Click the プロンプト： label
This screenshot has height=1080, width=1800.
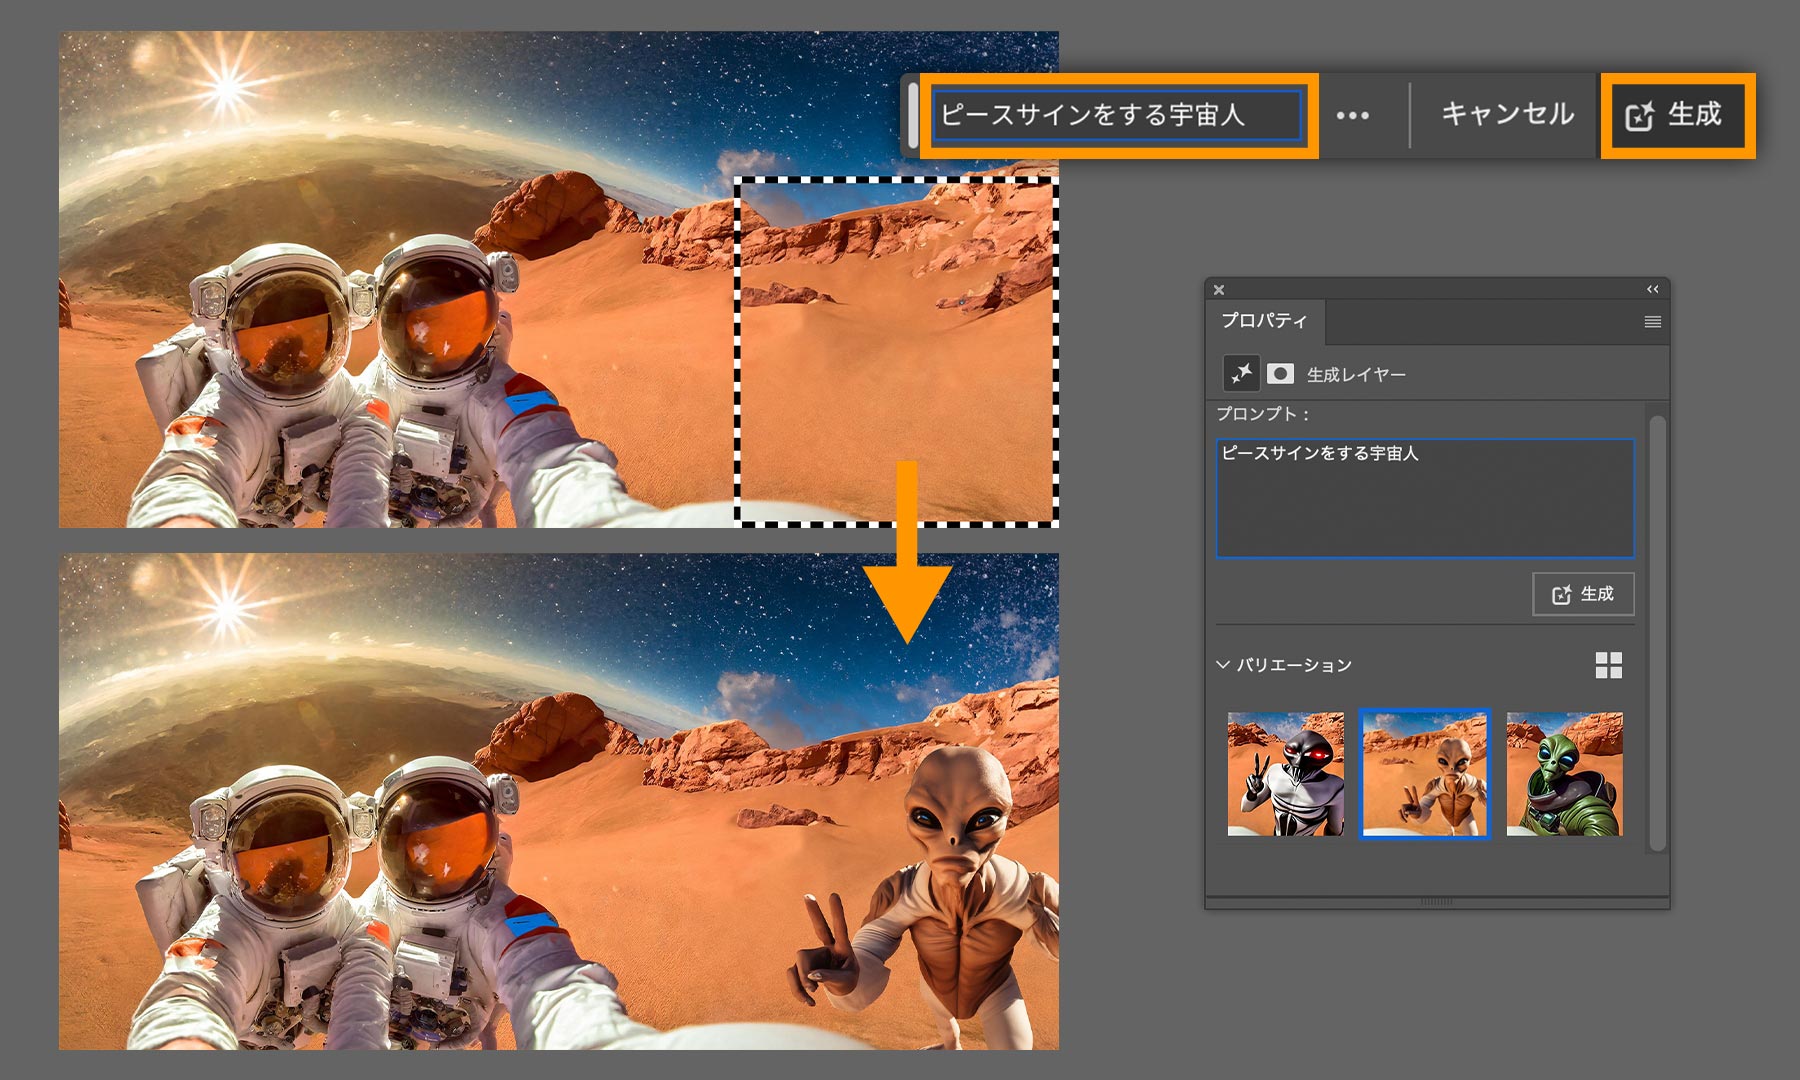[1263, 414]
